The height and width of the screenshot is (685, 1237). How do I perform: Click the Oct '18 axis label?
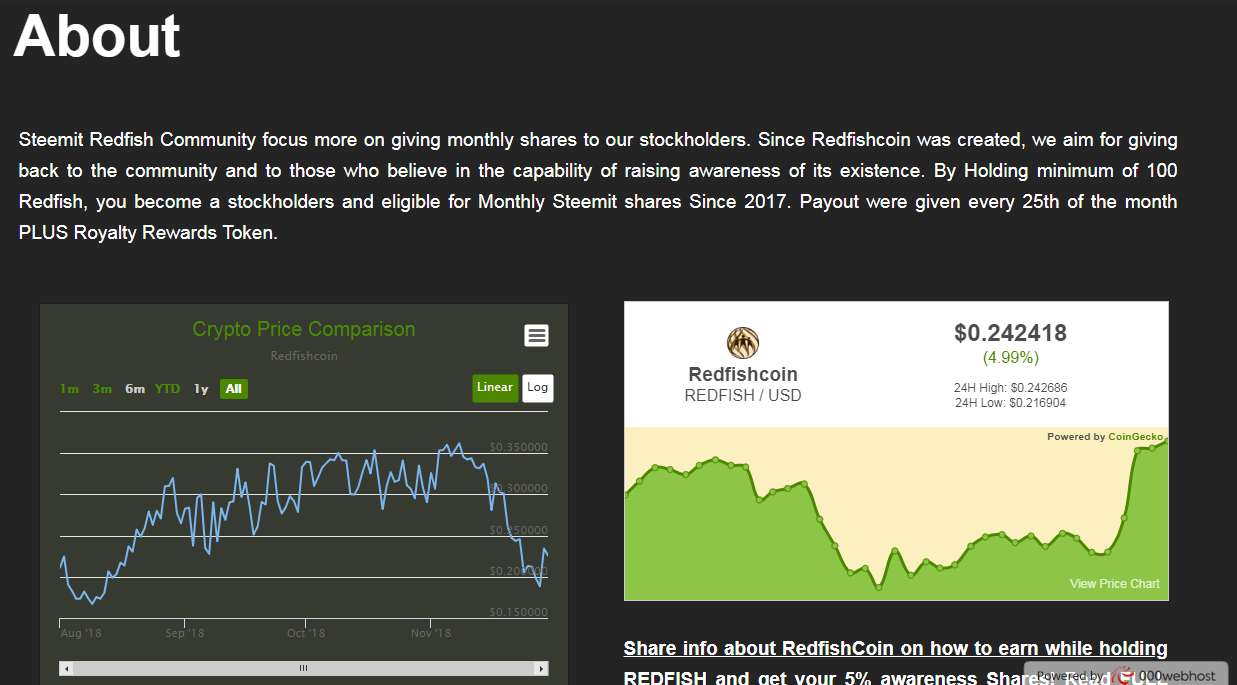tap(306, 634)
